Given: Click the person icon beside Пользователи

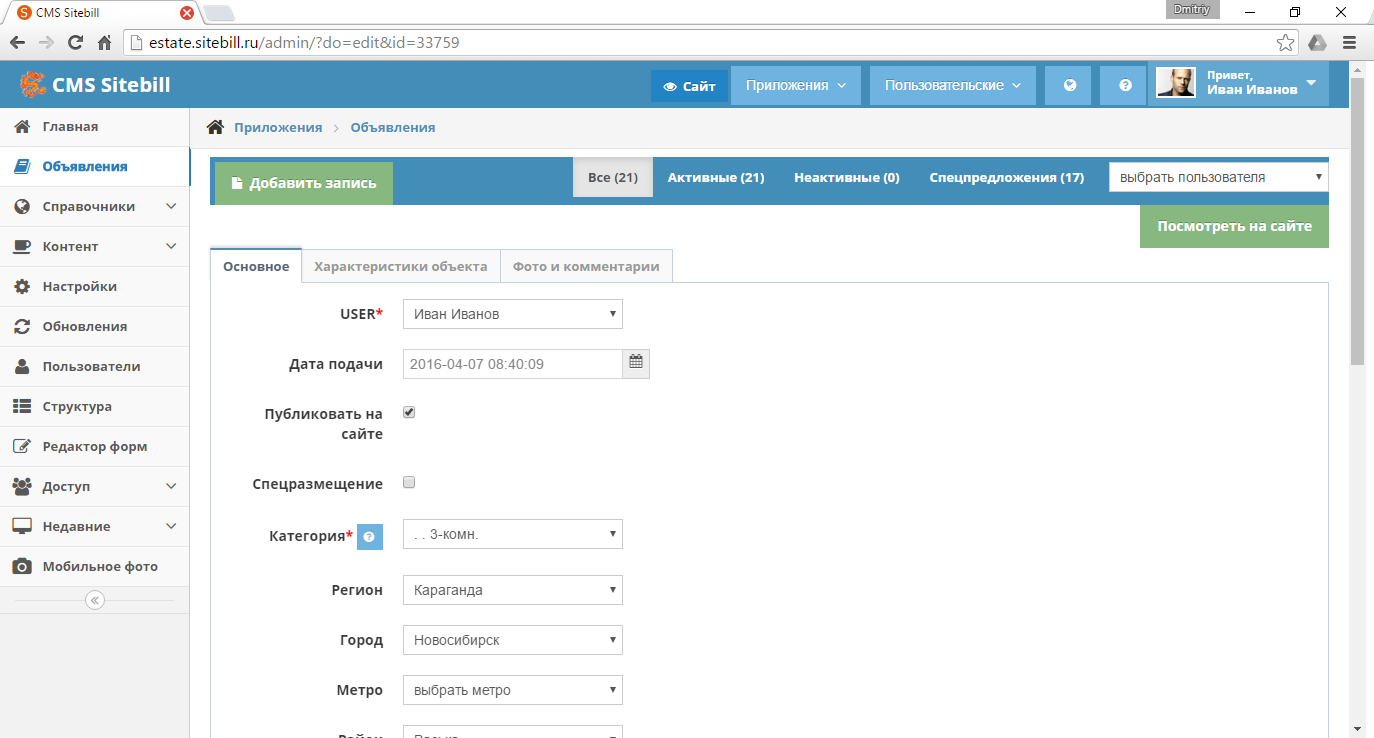Looking at the screenshot, I should 22,367.
